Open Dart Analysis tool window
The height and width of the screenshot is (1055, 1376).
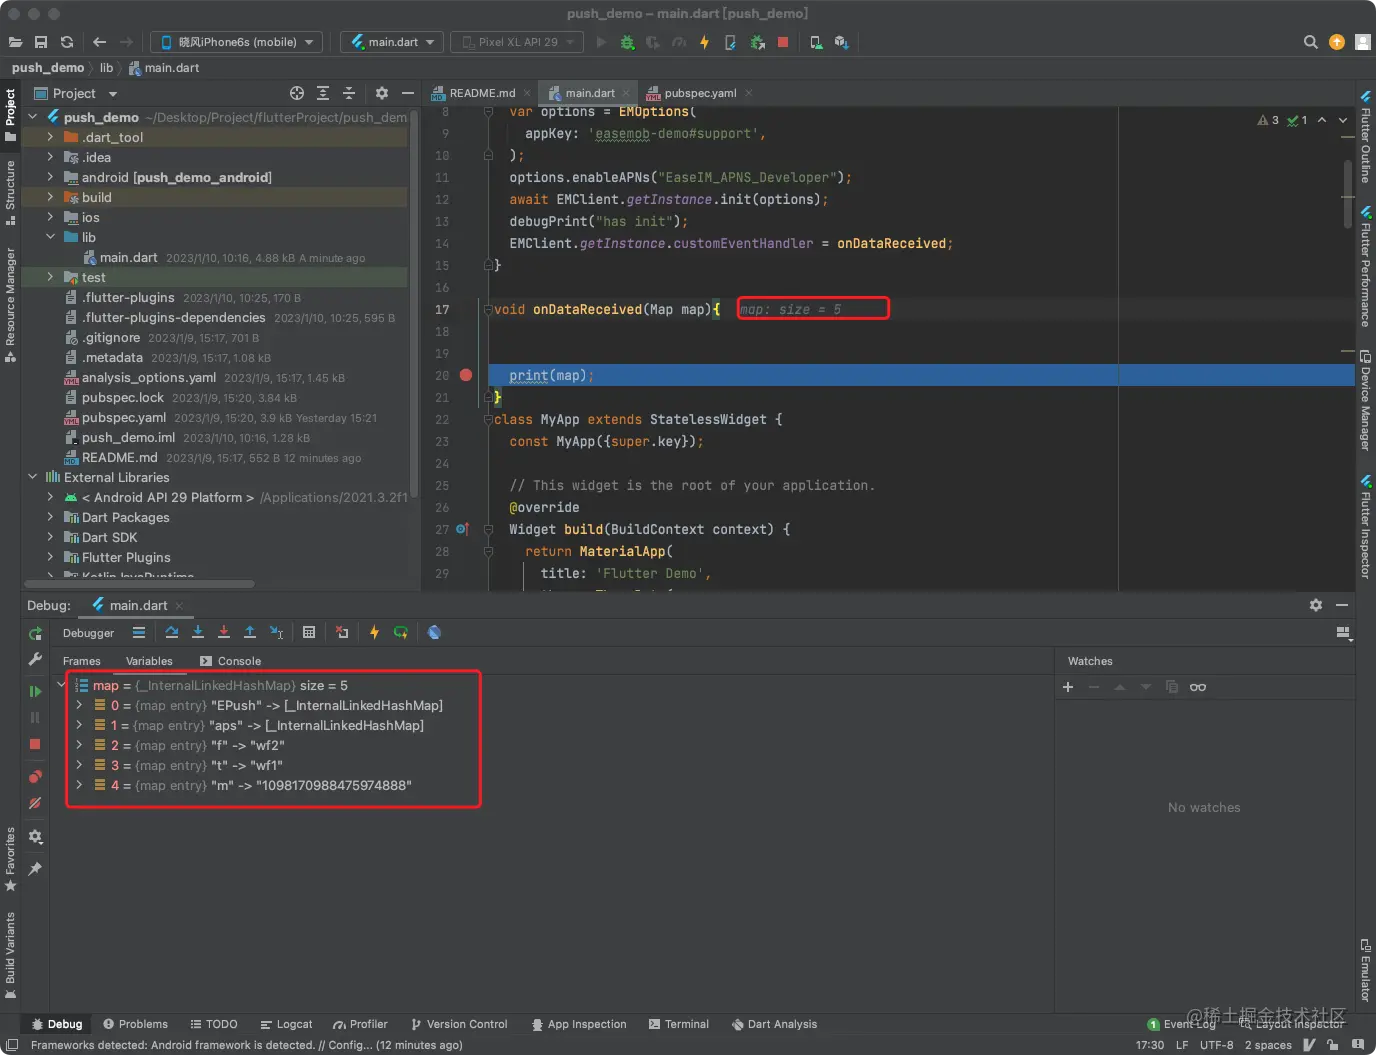point(774,1024)
